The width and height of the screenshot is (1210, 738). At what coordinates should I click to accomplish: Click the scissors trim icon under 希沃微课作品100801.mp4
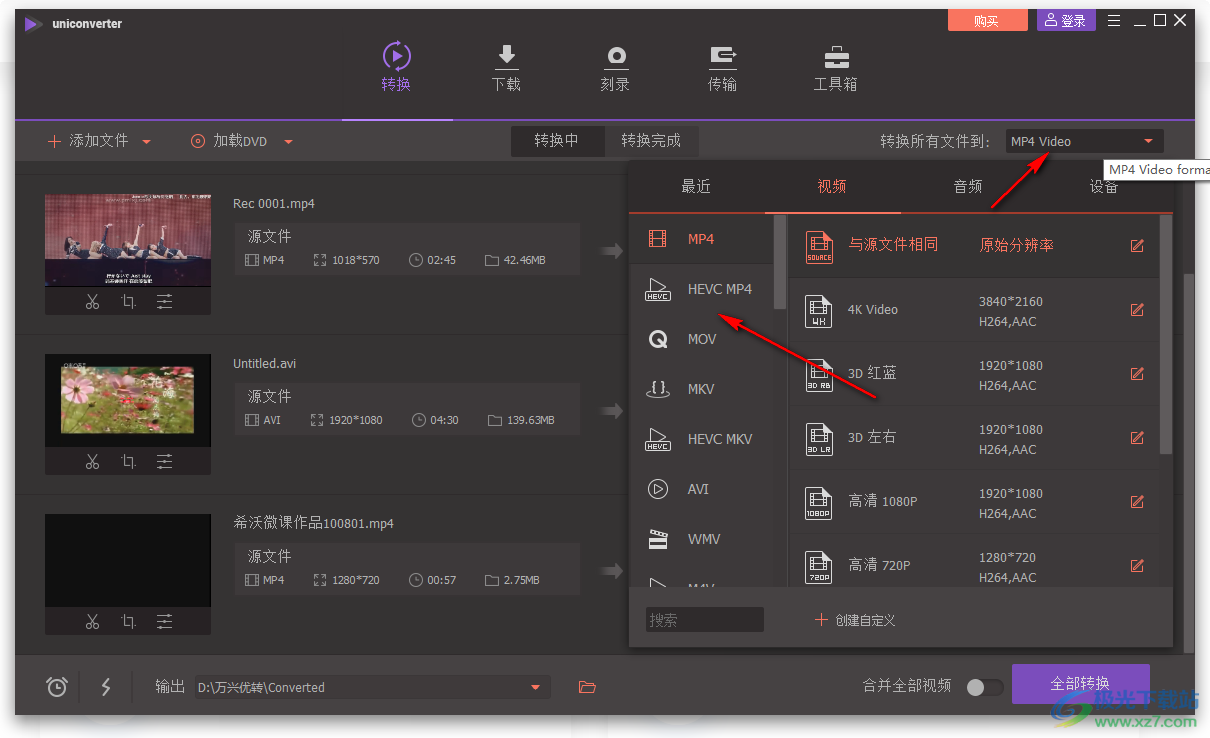(x=92, y=621)
